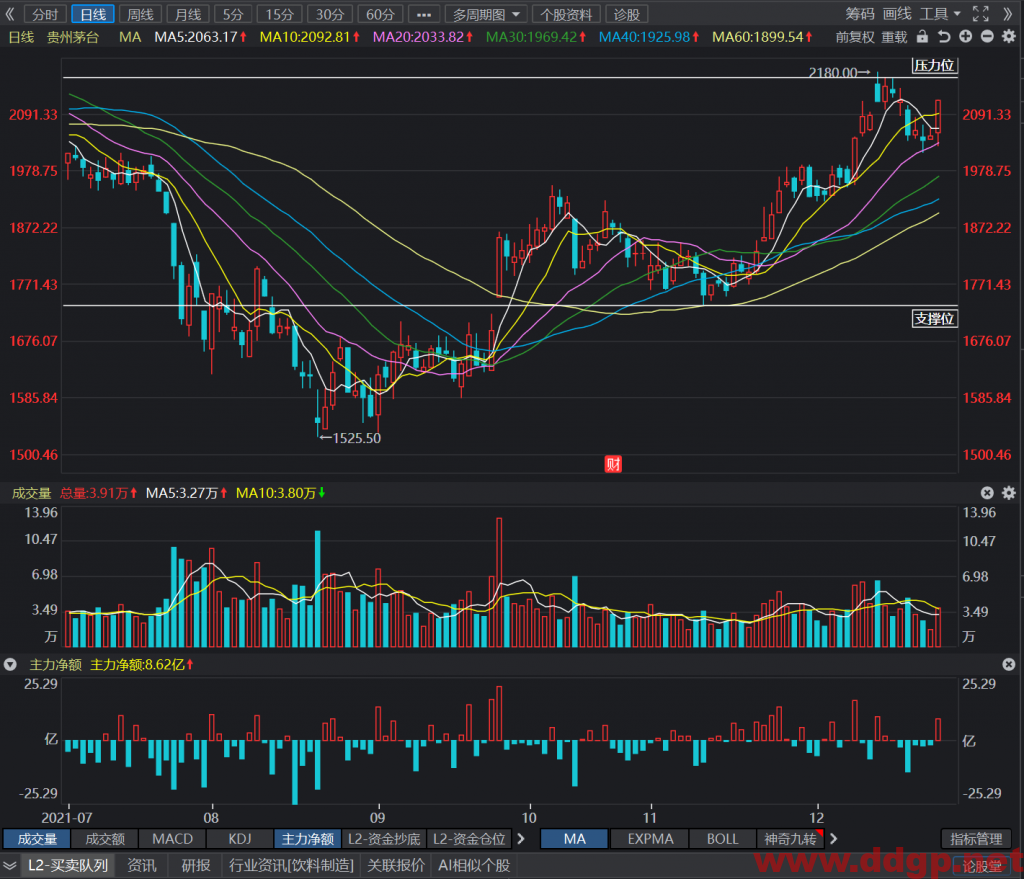Zoom in chart with plus icon

(x=966, y=37)
